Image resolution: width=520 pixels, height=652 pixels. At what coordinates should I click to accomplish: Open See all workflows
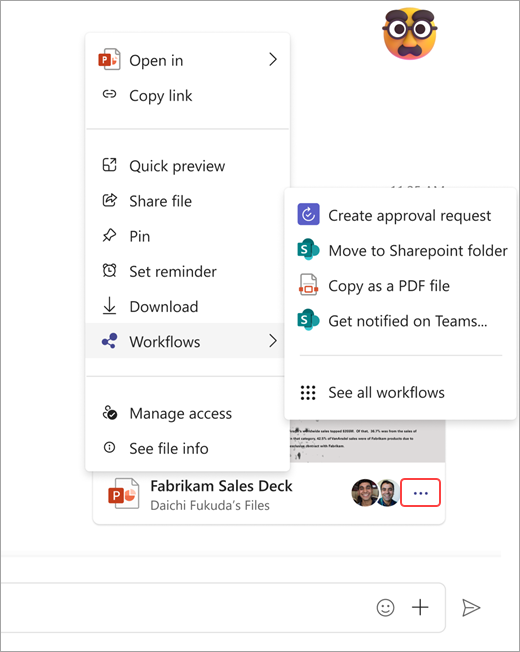pos(400,392)
